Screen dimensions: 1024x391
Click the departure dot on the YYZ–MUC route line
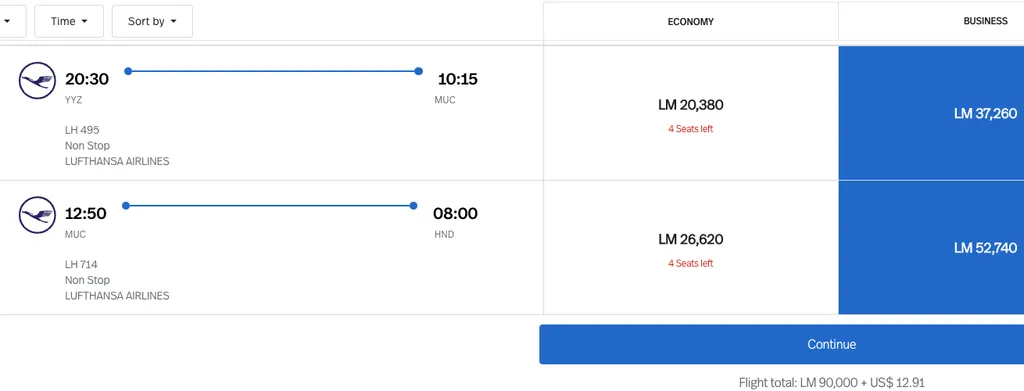(128, 71)
